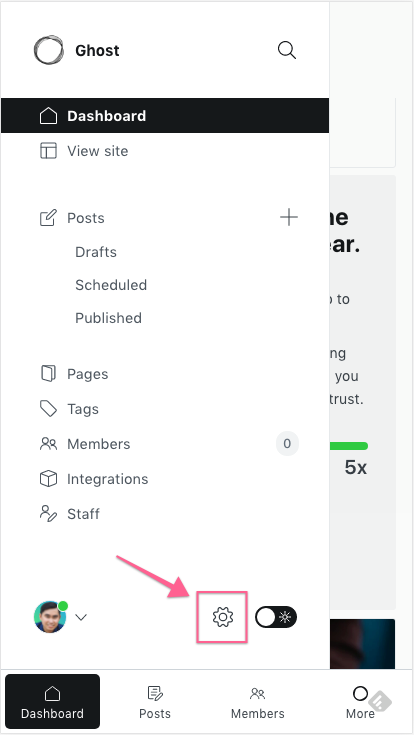The height and width of the screenshot is (735, 414).
Task: Click the green progress bar
Action: coord(349,446)
